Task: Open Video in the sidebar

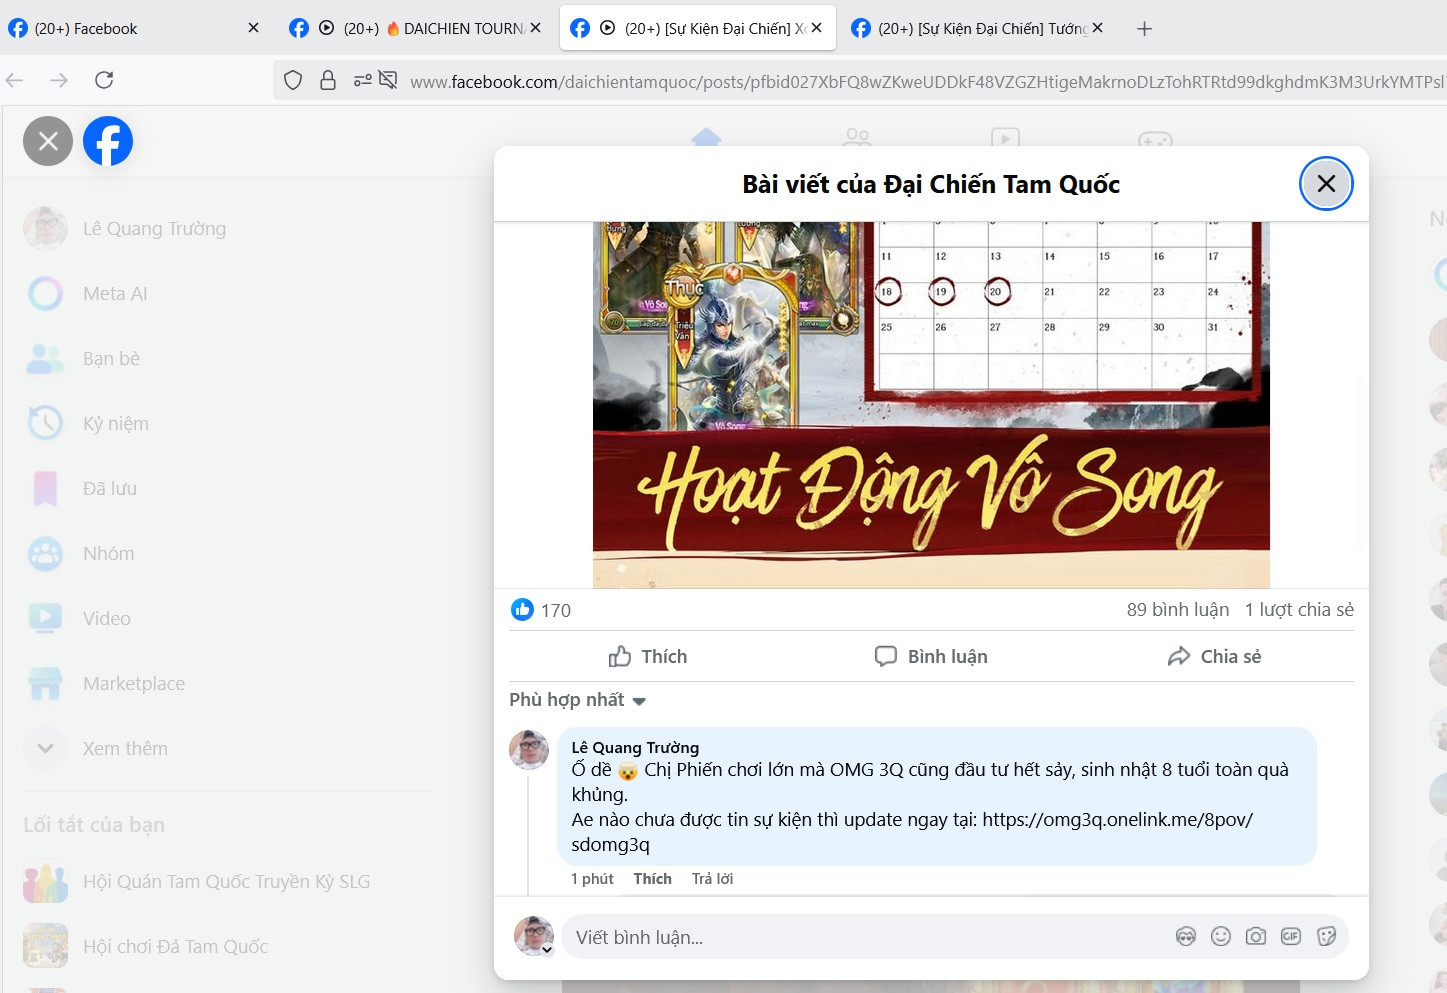Action: [x=228, y=619]
